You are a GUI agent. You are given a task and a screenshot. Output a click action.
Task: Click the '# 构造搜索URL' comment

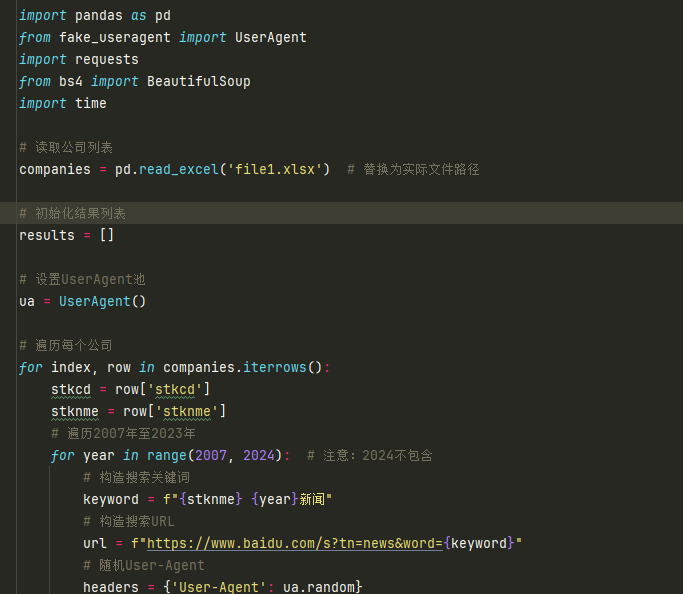[129, 522]
